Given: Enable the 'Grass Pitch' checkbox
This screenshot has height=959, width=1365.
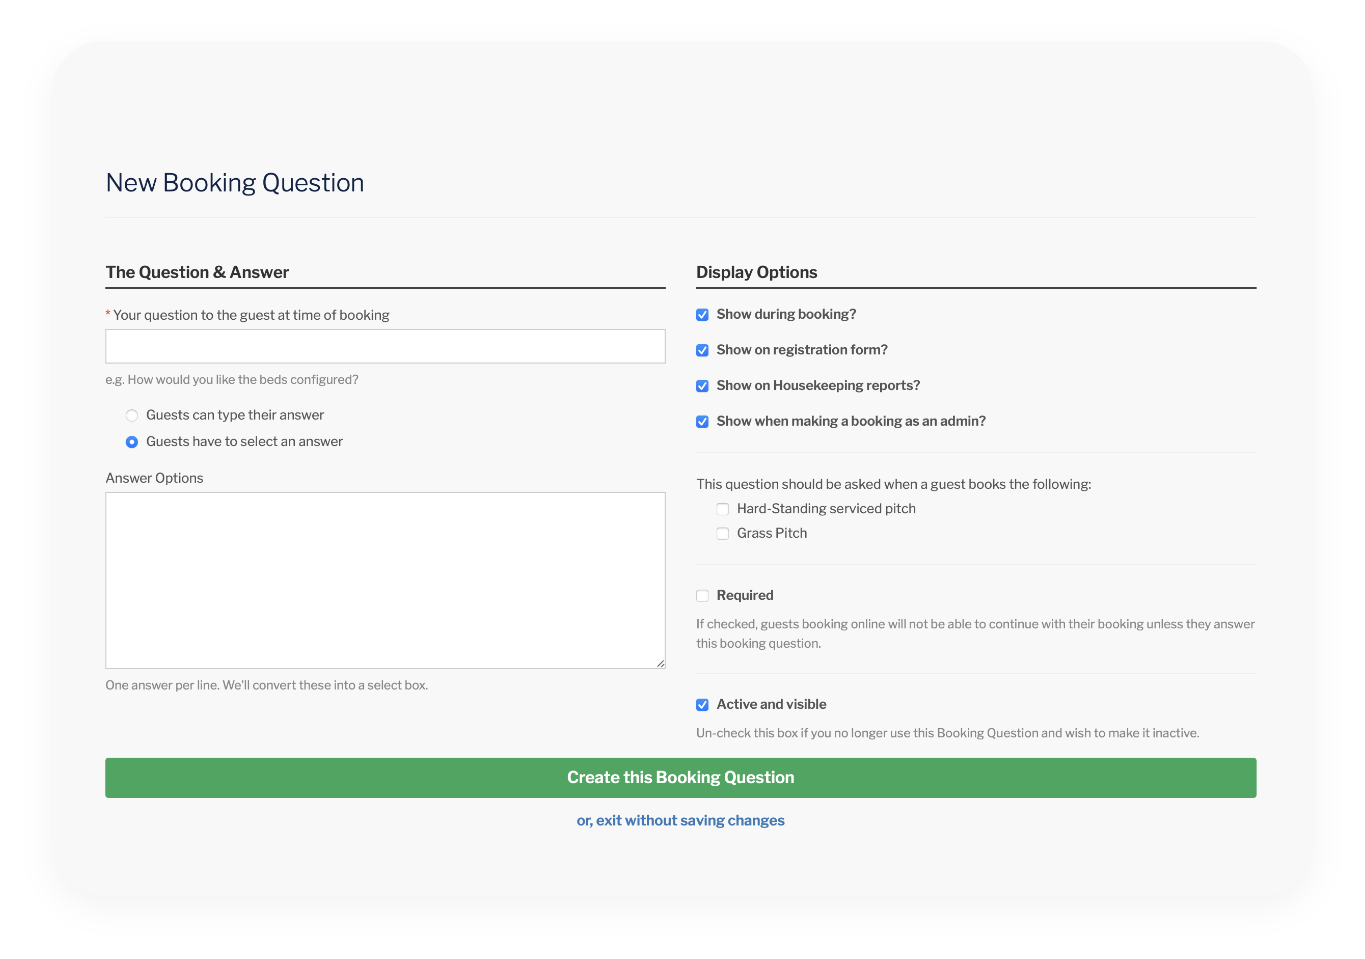Looking at the screenshot, I should tap(723, 534).
